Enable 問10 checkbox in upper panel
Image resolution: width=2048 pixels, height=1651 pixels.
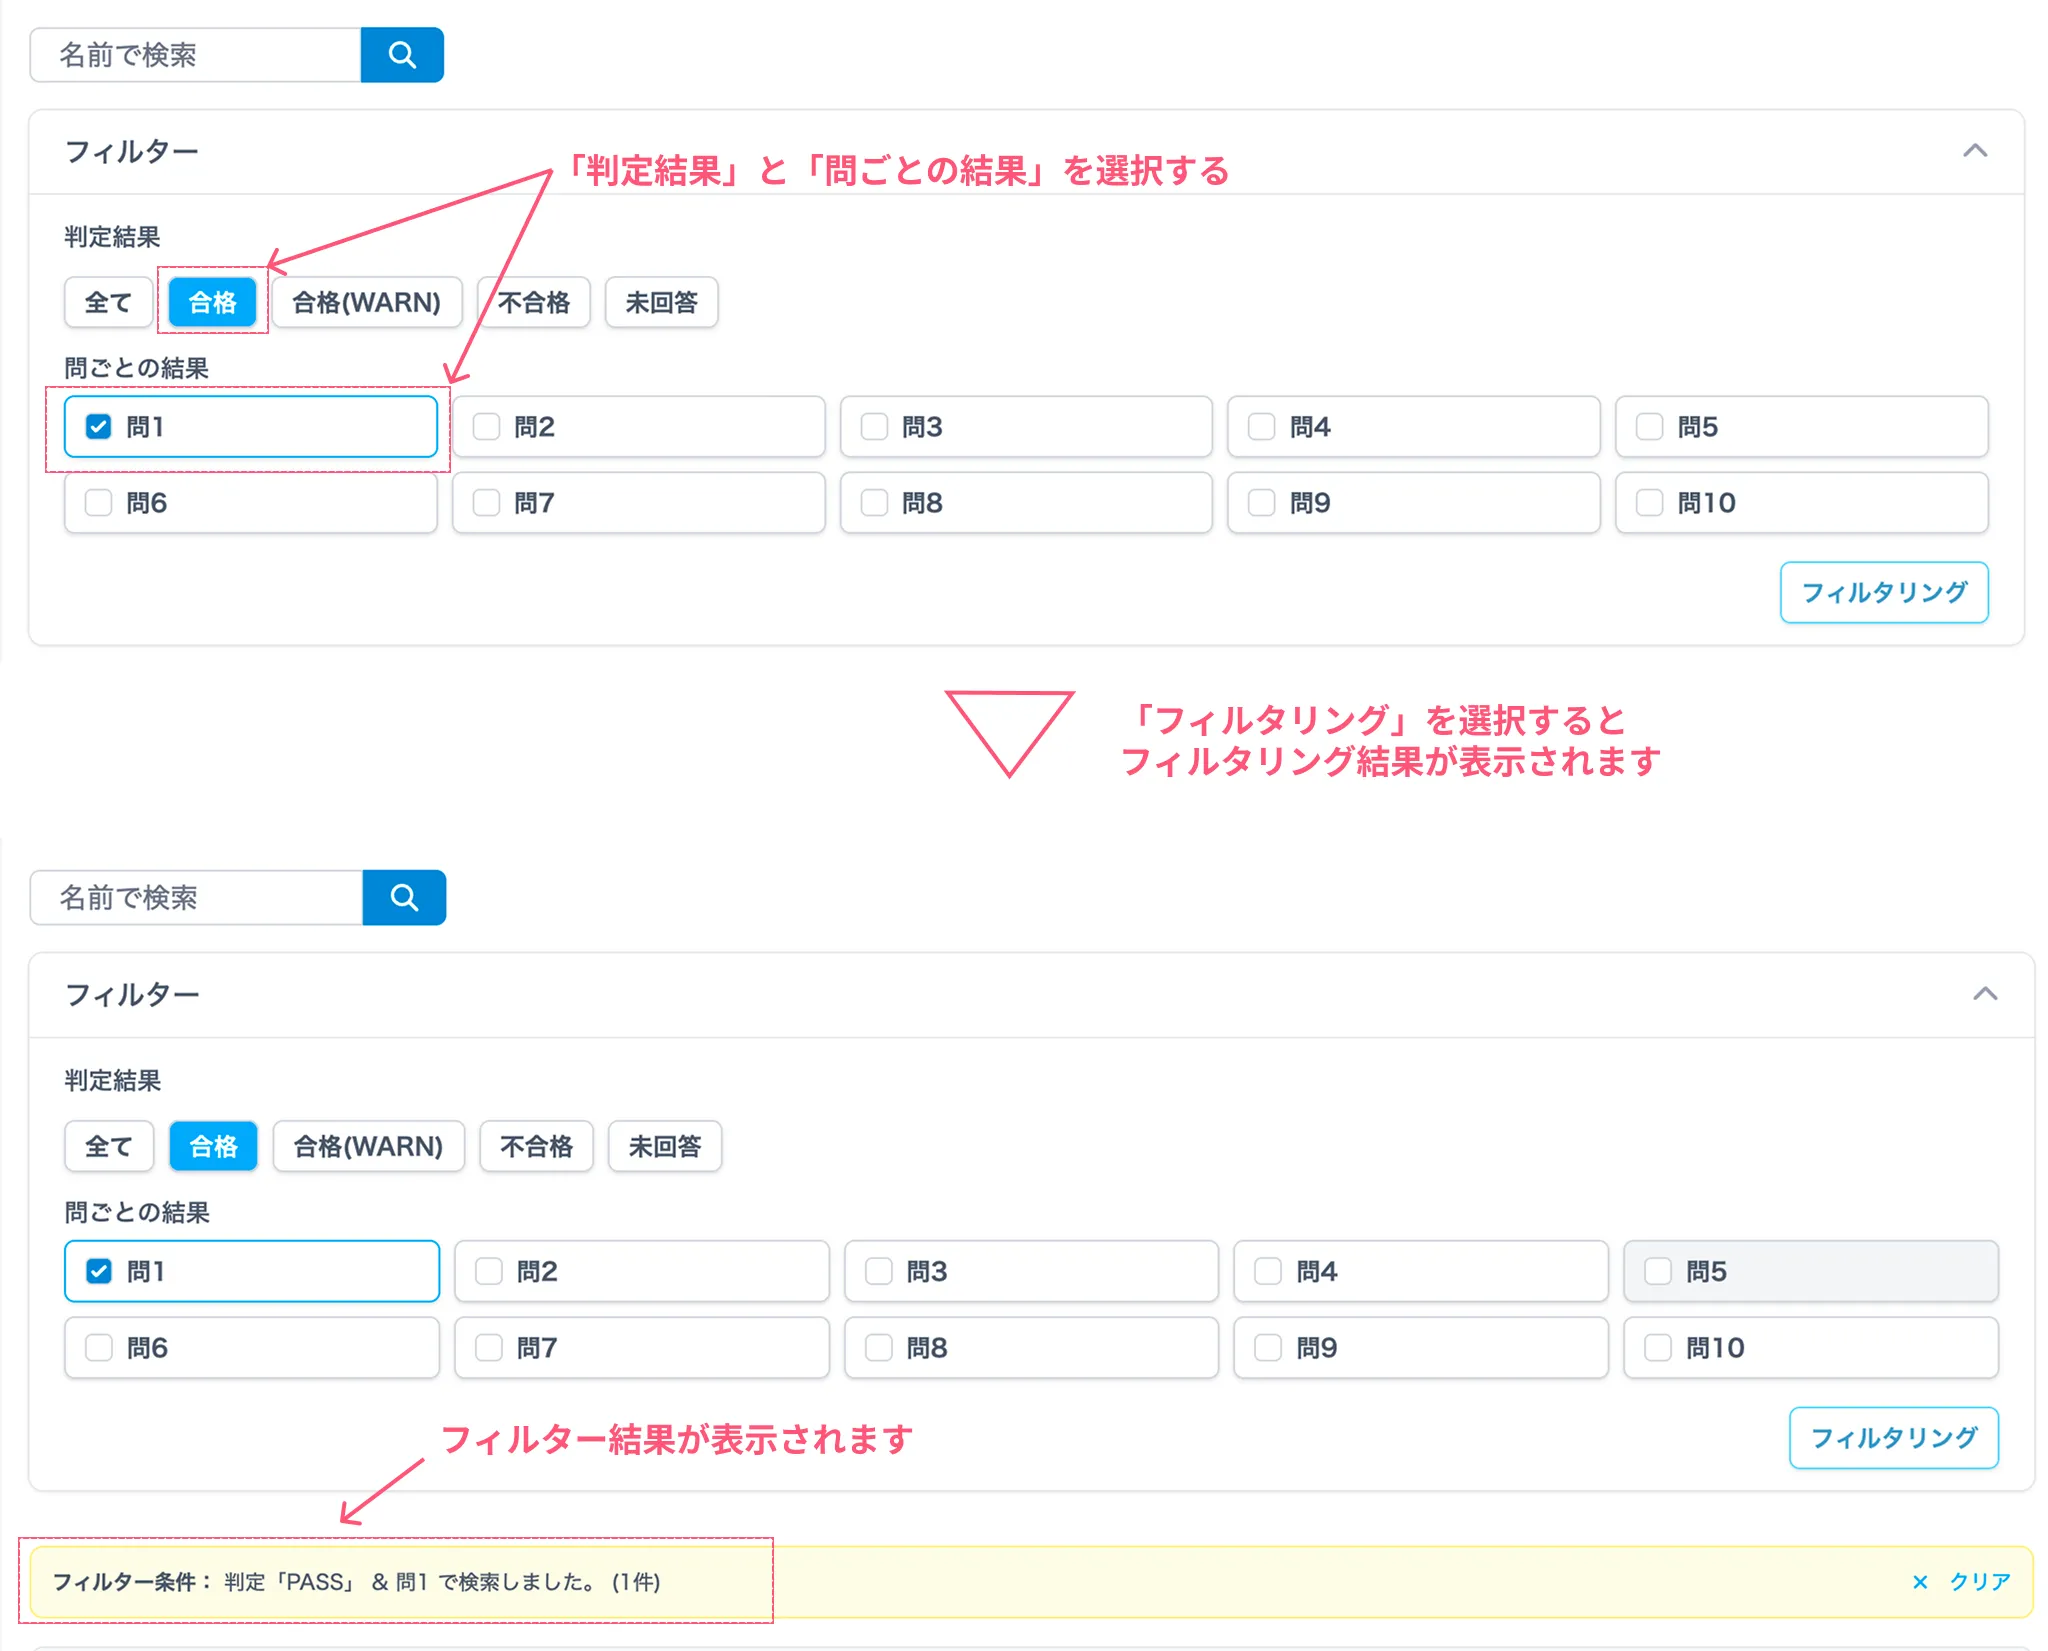(1649, 503)
